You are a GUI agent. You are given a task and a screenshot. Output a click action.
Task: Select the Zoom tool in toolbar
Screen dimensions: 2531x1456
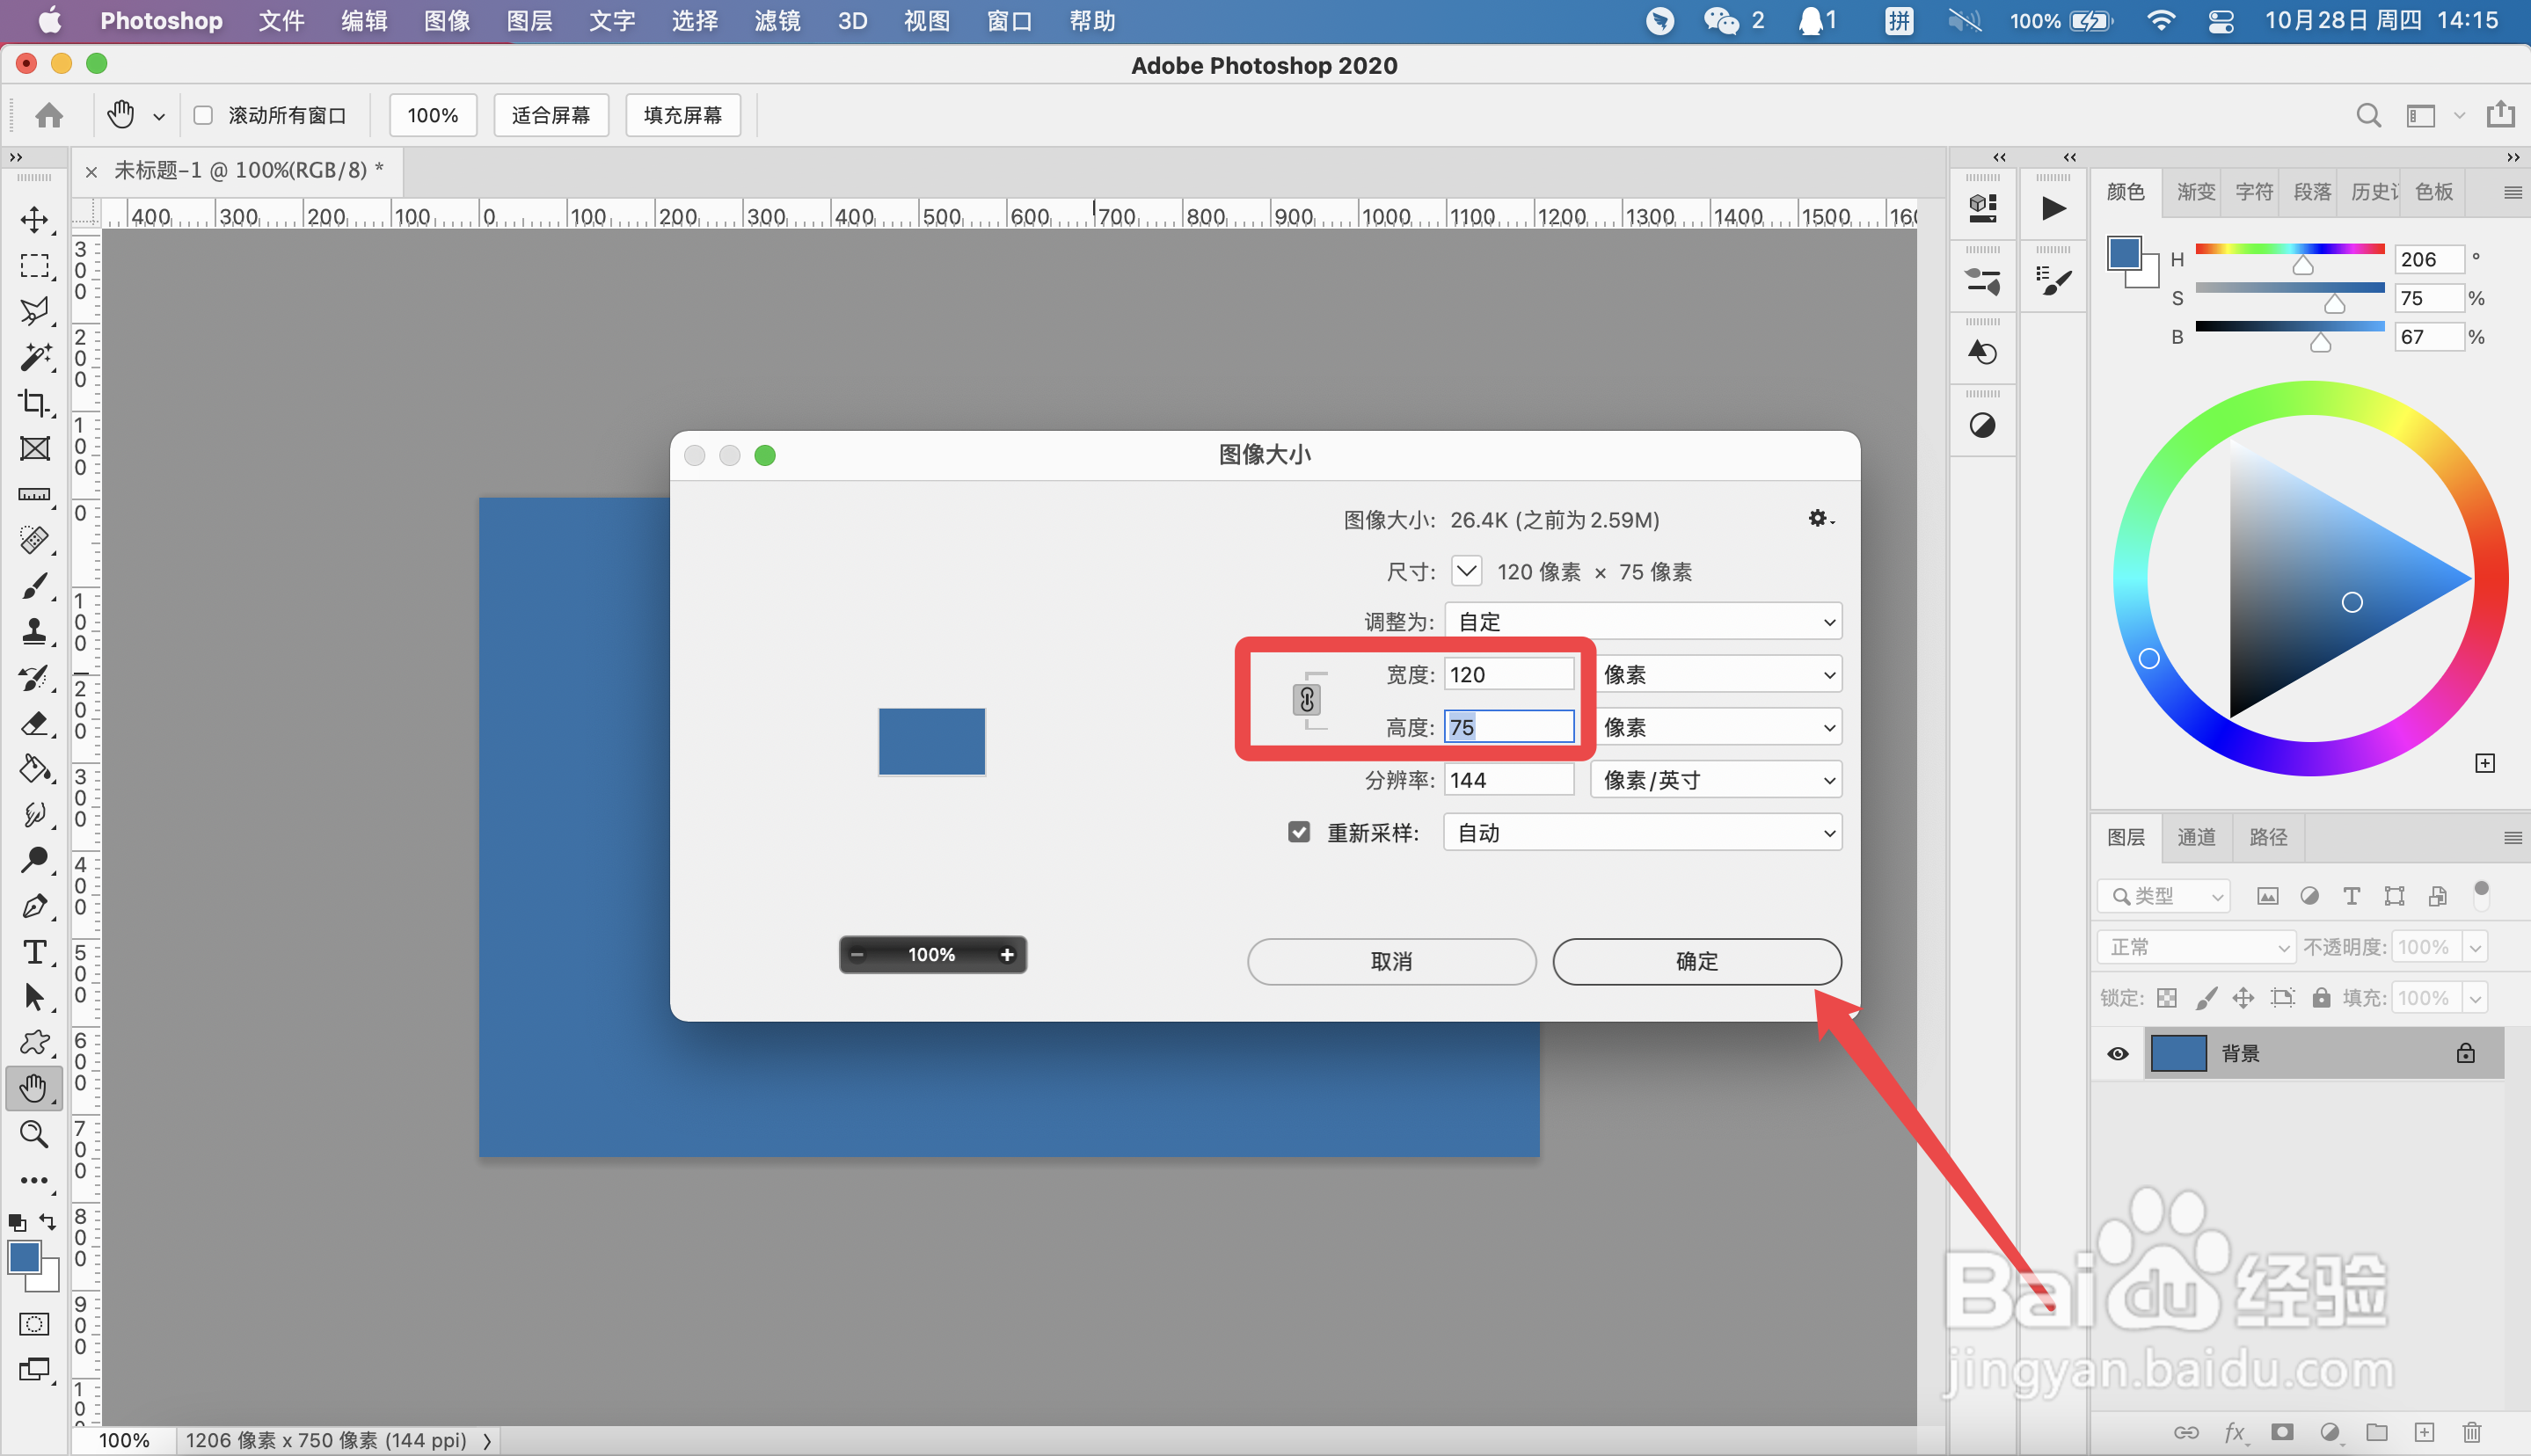click(x=34, y=1134)
